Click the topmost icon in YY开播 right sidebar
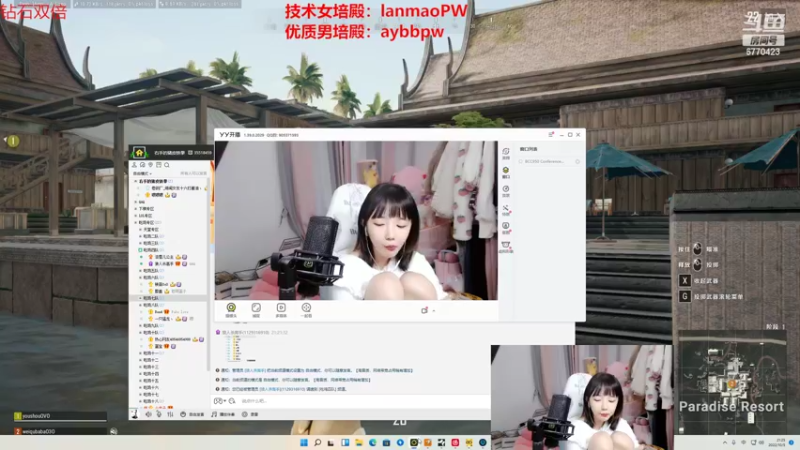This screenshot has width=800, height=450. (x=506, y=153)
